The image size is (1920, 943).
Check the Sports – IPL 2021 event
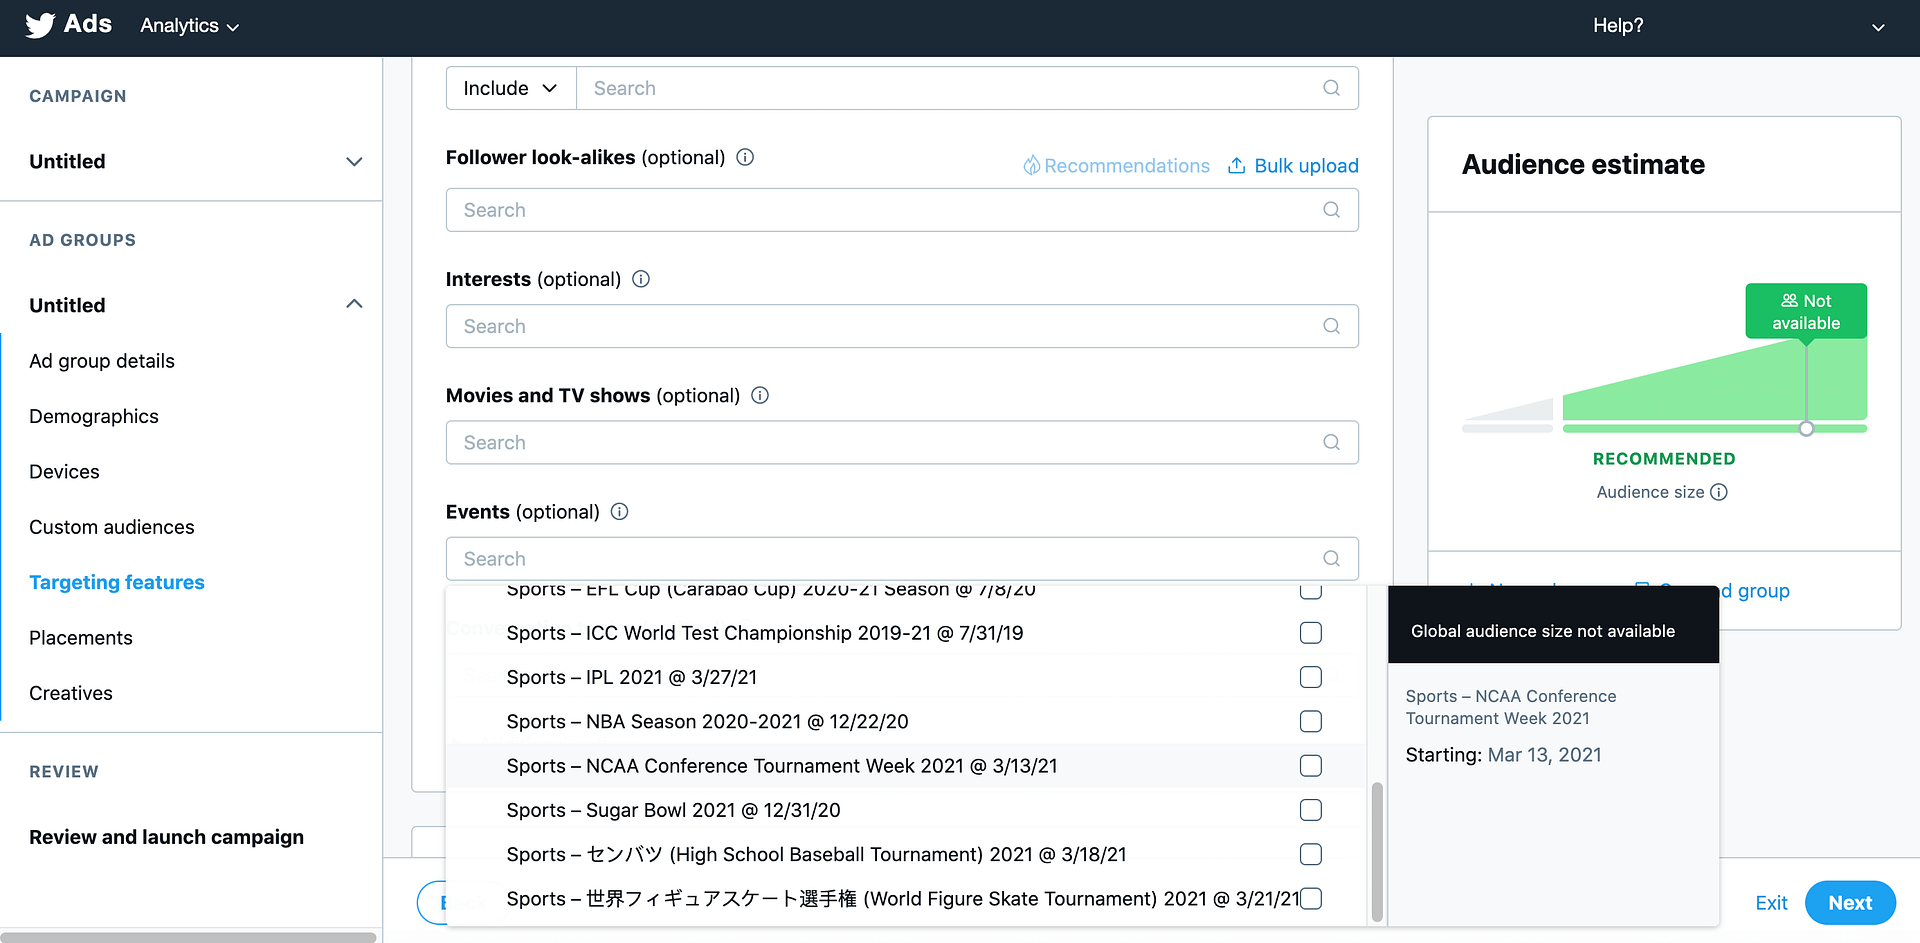(x=1311, y=677)
